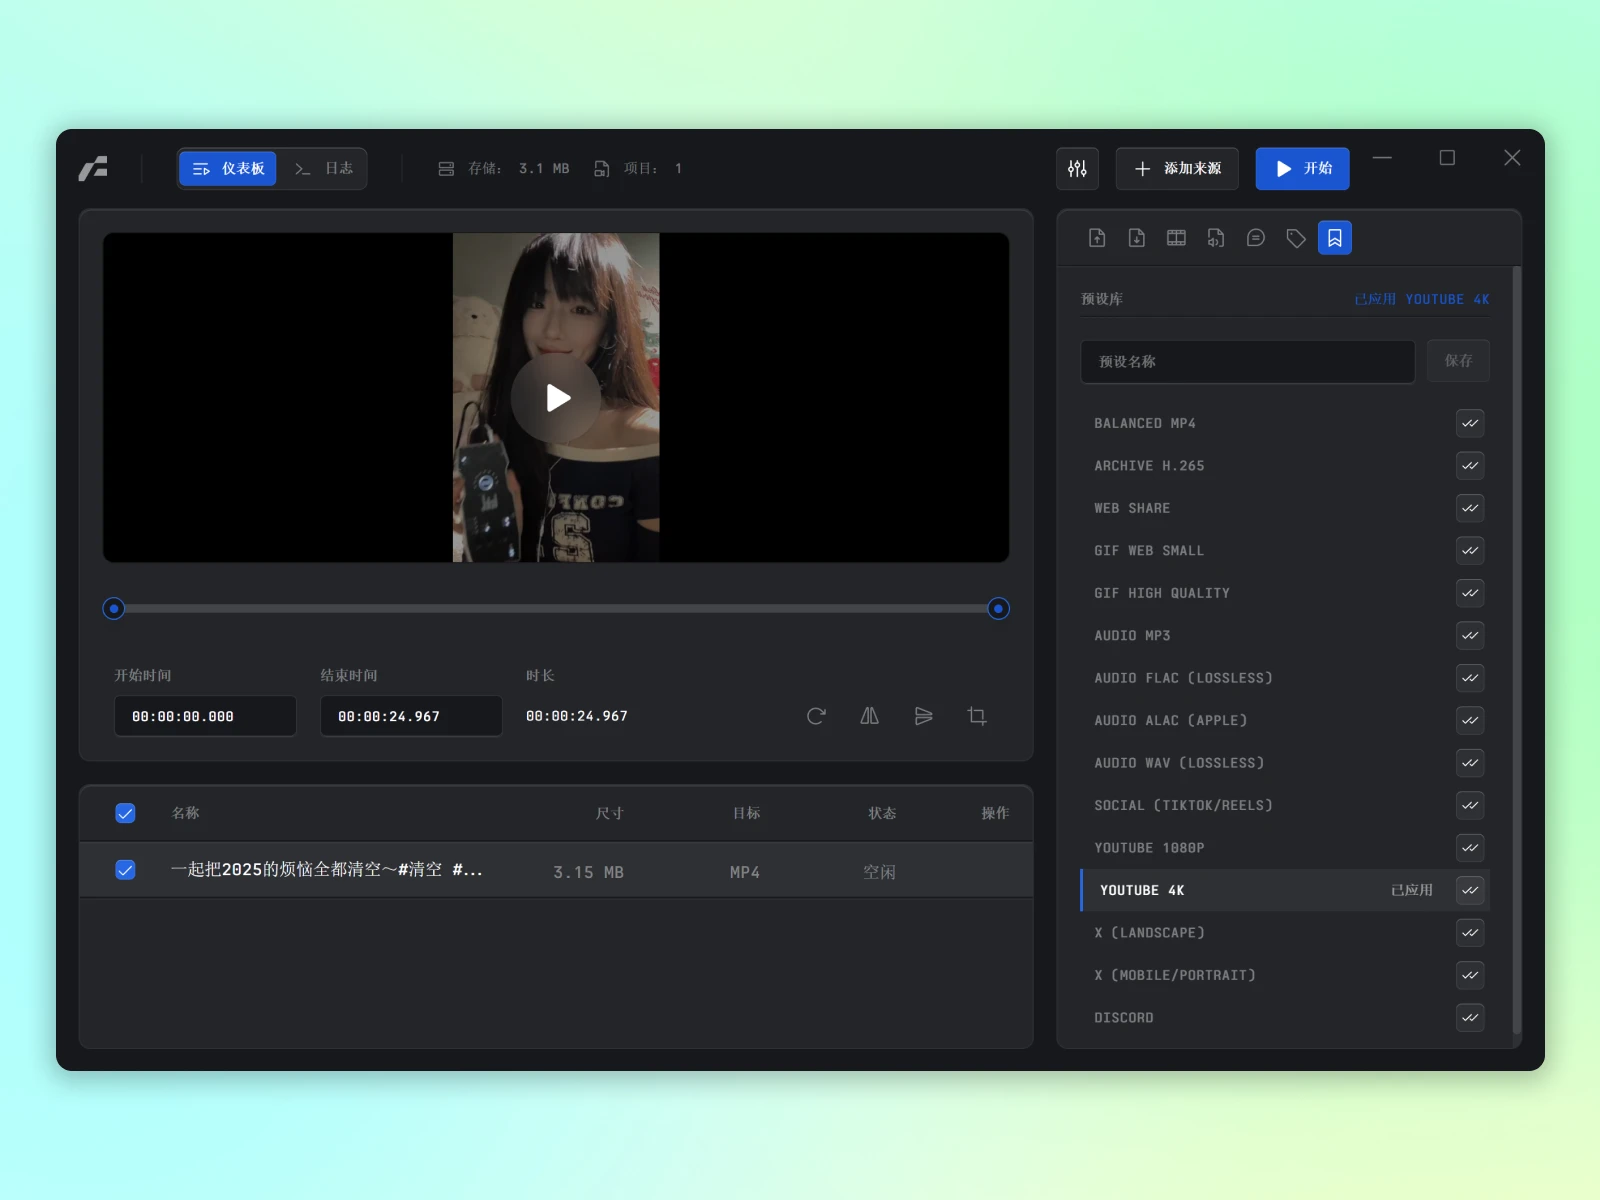Click the right trim handle on timeline
Screen dimensions: 1600x1200
pyautogui.click(x=998, y=609)
